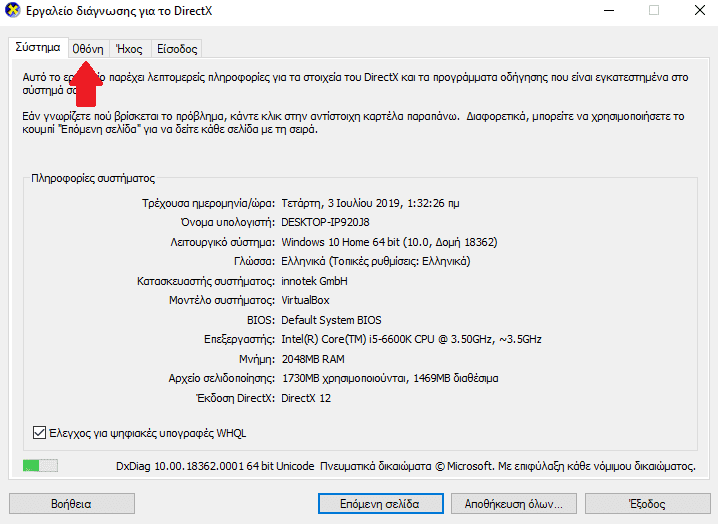Click the label Αρχείο σελιδοποίησης:
Image resolution: width=718 pixels, height=524 pixels.
pos(222,378)
